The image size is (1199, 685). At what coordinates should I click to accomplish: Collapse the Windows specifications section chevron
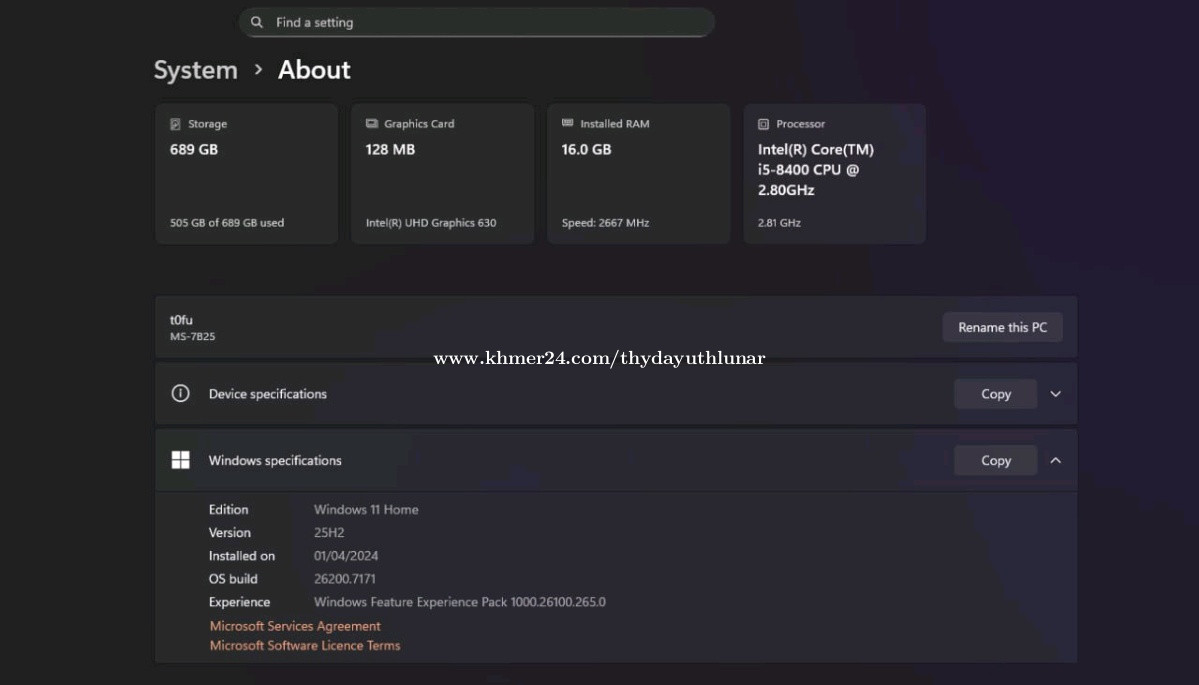click(x=1055, y=461)
